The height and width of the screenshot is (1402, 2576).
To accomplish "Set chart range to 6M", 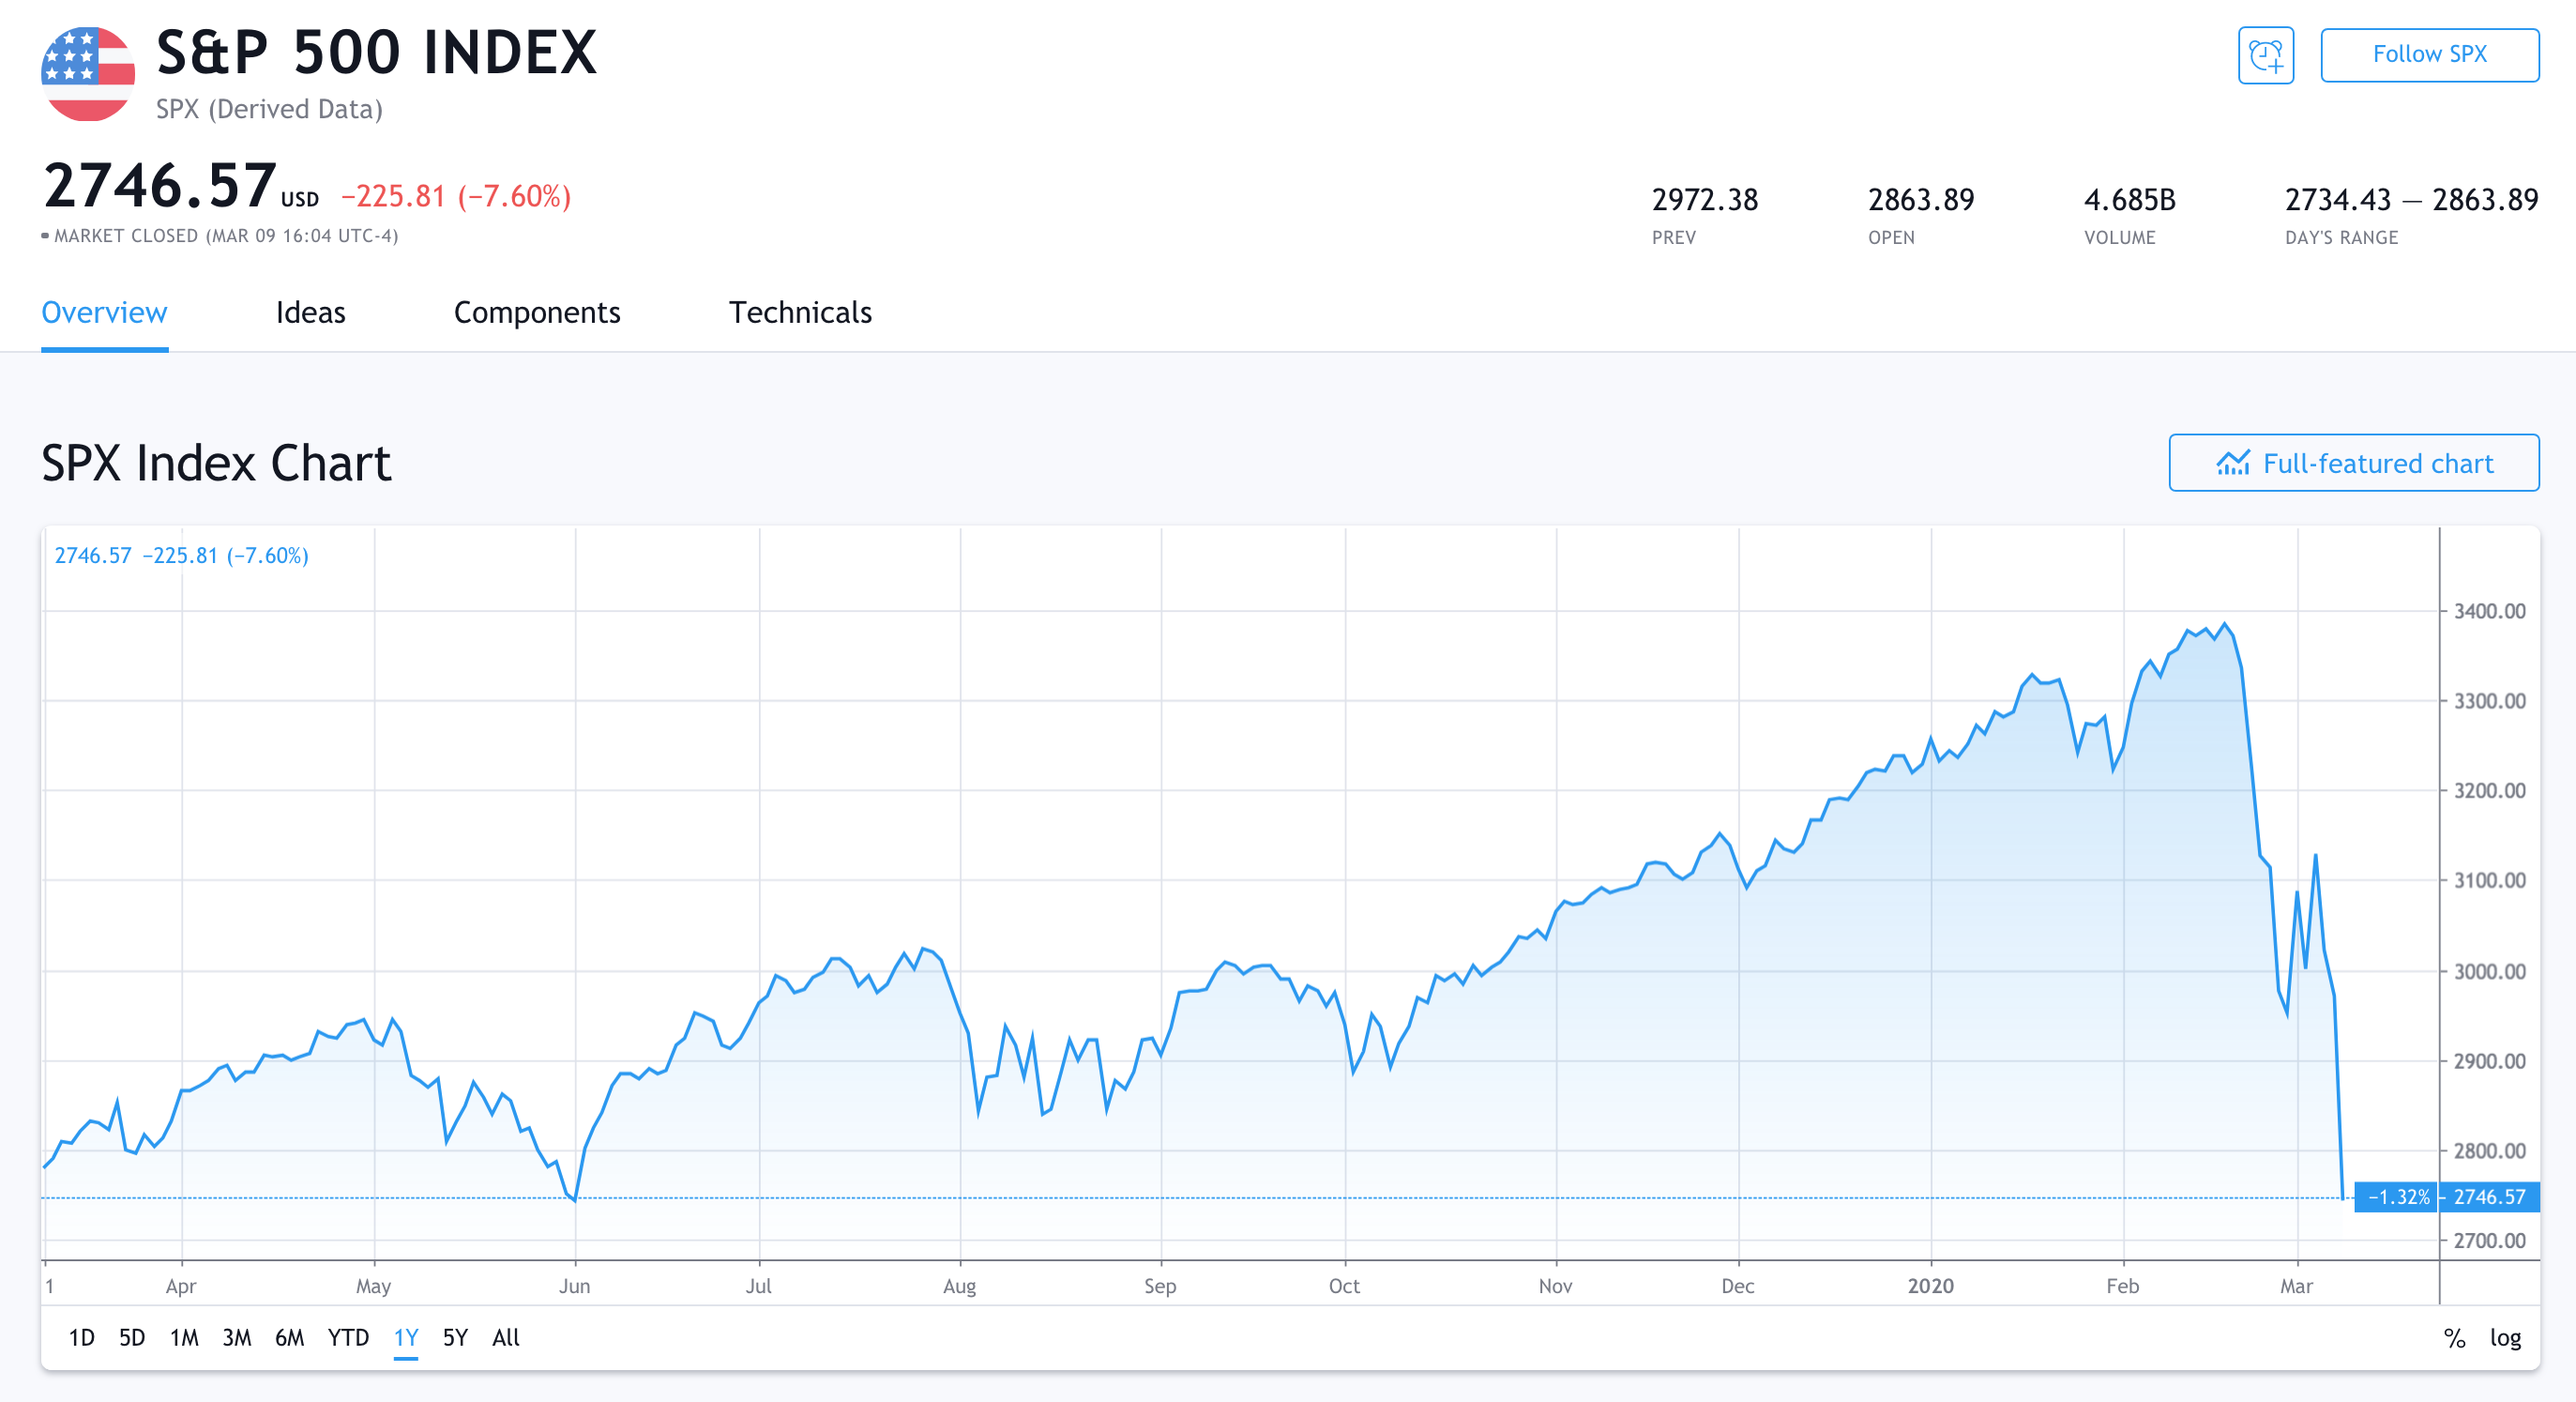I will point(289,1338).
